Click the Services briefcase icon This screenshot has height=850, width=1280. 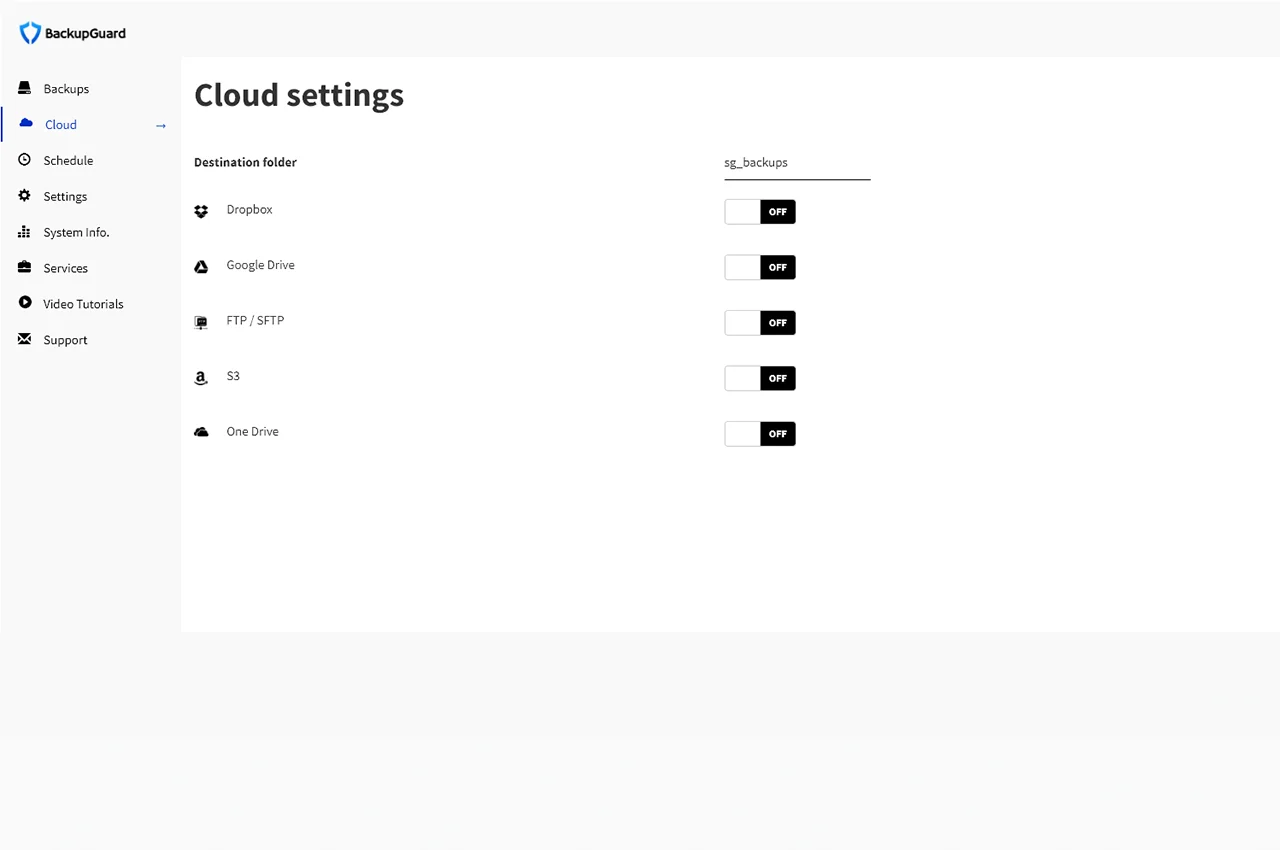(24, 268)
